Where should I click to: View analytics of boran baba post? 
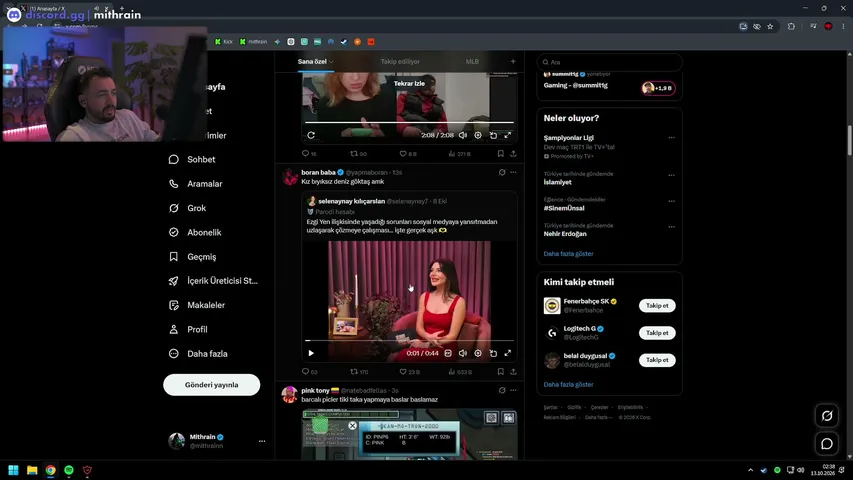coord(460,372)
